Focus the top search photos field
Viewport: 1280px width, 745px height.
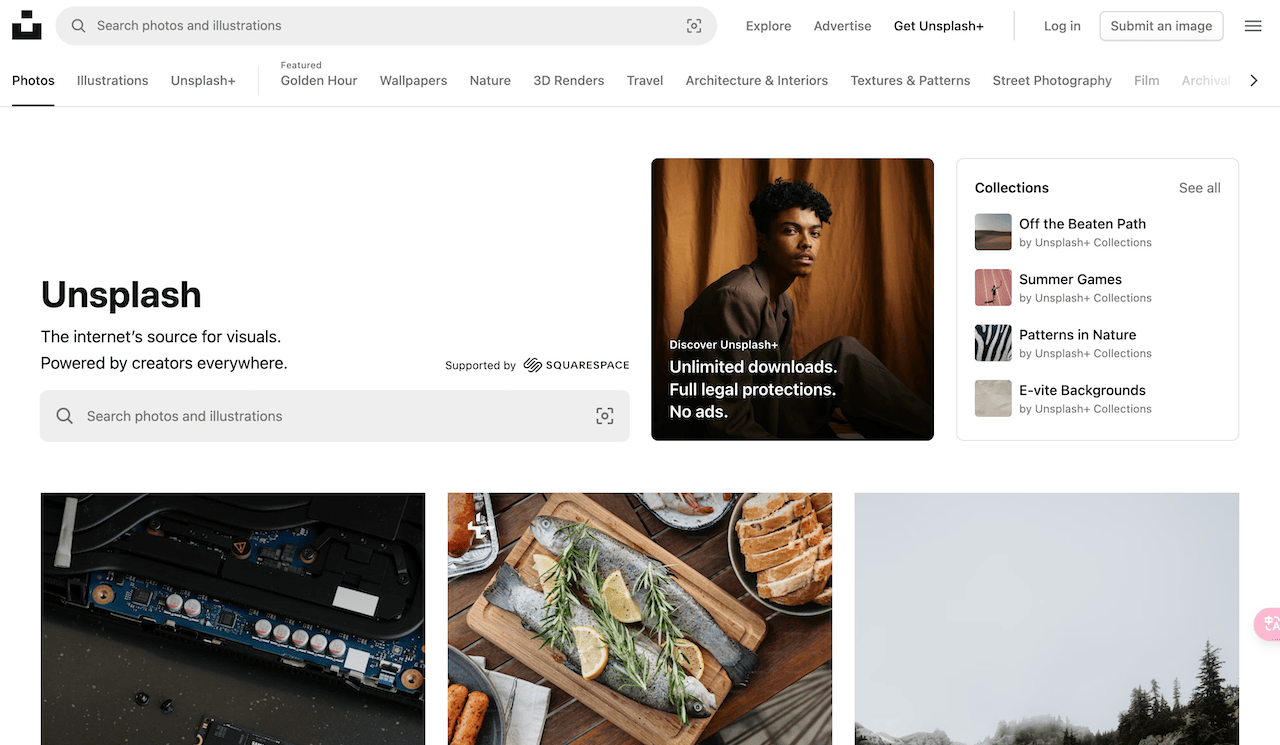click(x=386, y=26)
